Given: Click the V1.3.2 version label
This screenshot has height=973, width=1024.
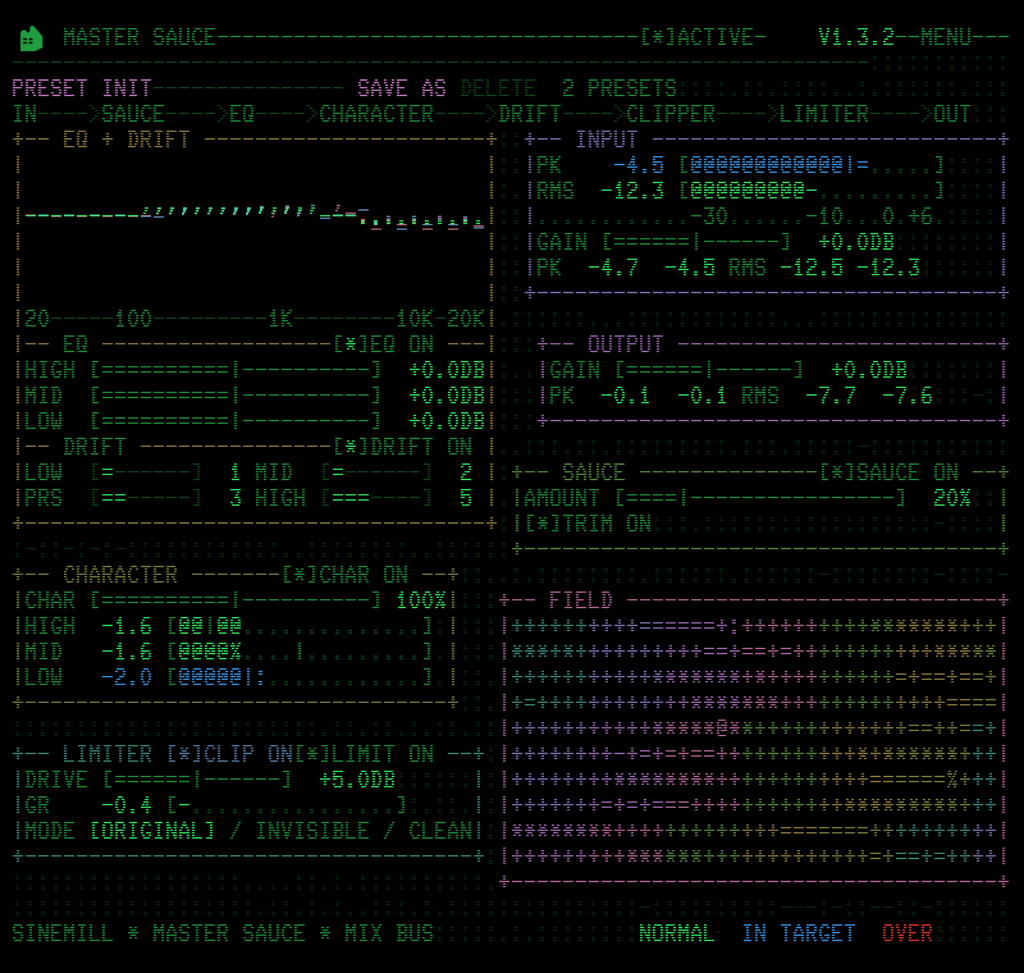Looking at the screenshot, I should [856, 37].
